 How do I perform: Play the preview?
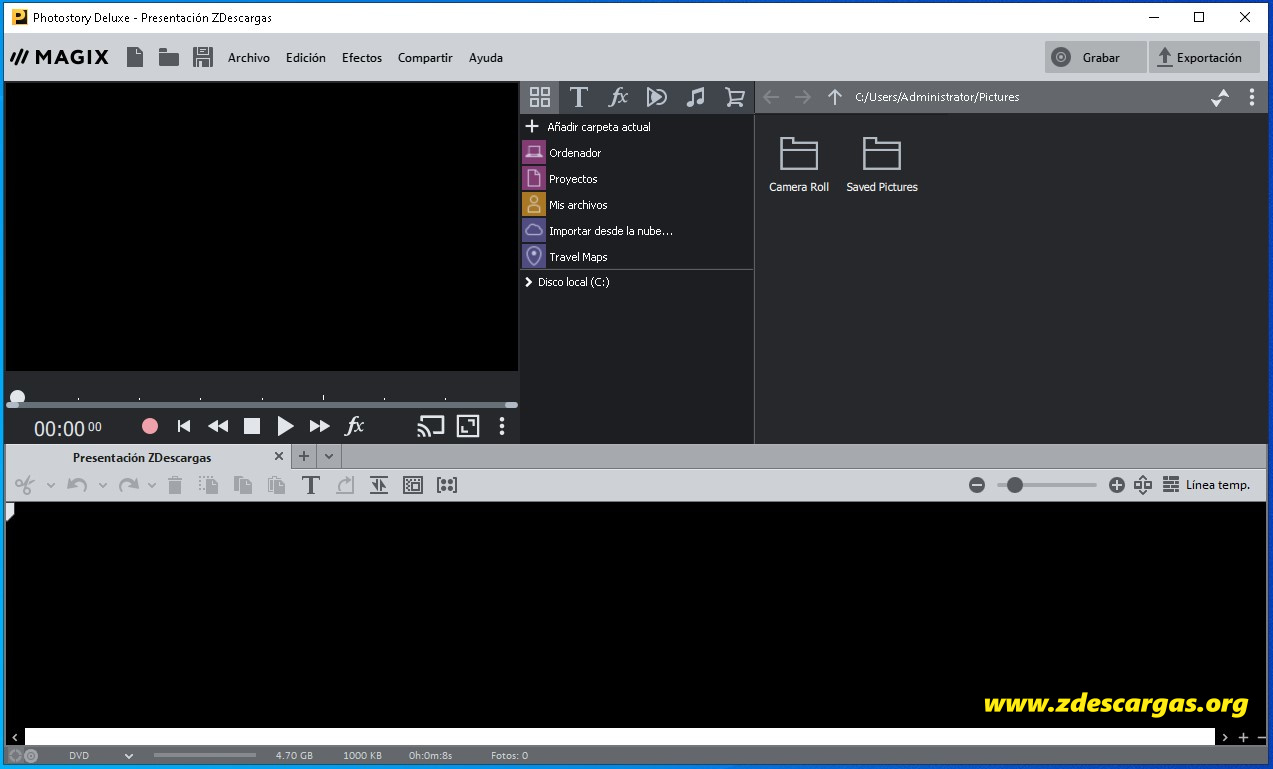pos(285,426)
